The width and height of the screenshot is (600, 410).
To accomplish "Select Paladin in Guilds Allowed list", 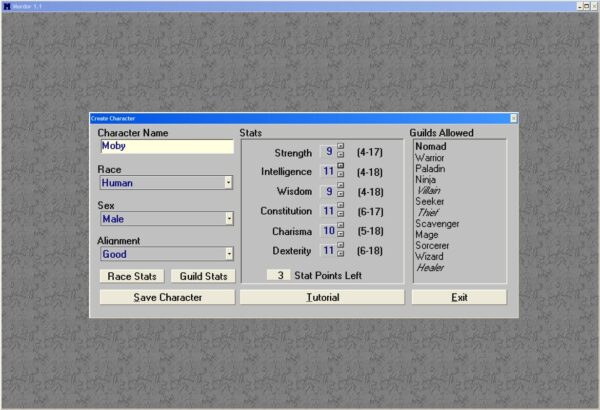I will pyautogui.click(x=430, y=168).
